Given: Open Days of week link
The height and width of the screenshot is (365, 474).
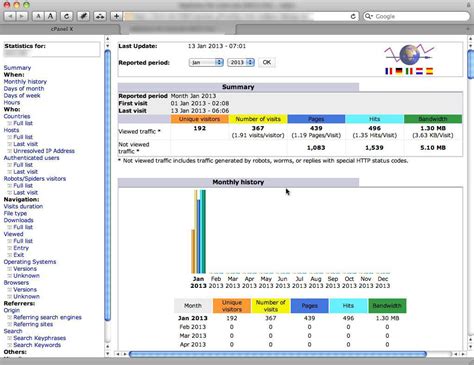Looking at the screenshot, I should (22, 96).
